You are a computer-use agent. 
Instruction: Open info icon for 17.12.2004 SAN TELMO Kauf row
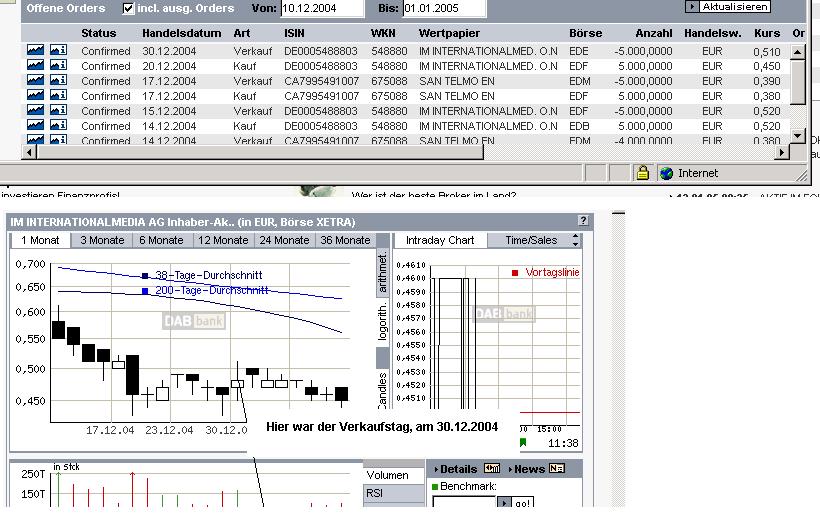coord(59,95)
